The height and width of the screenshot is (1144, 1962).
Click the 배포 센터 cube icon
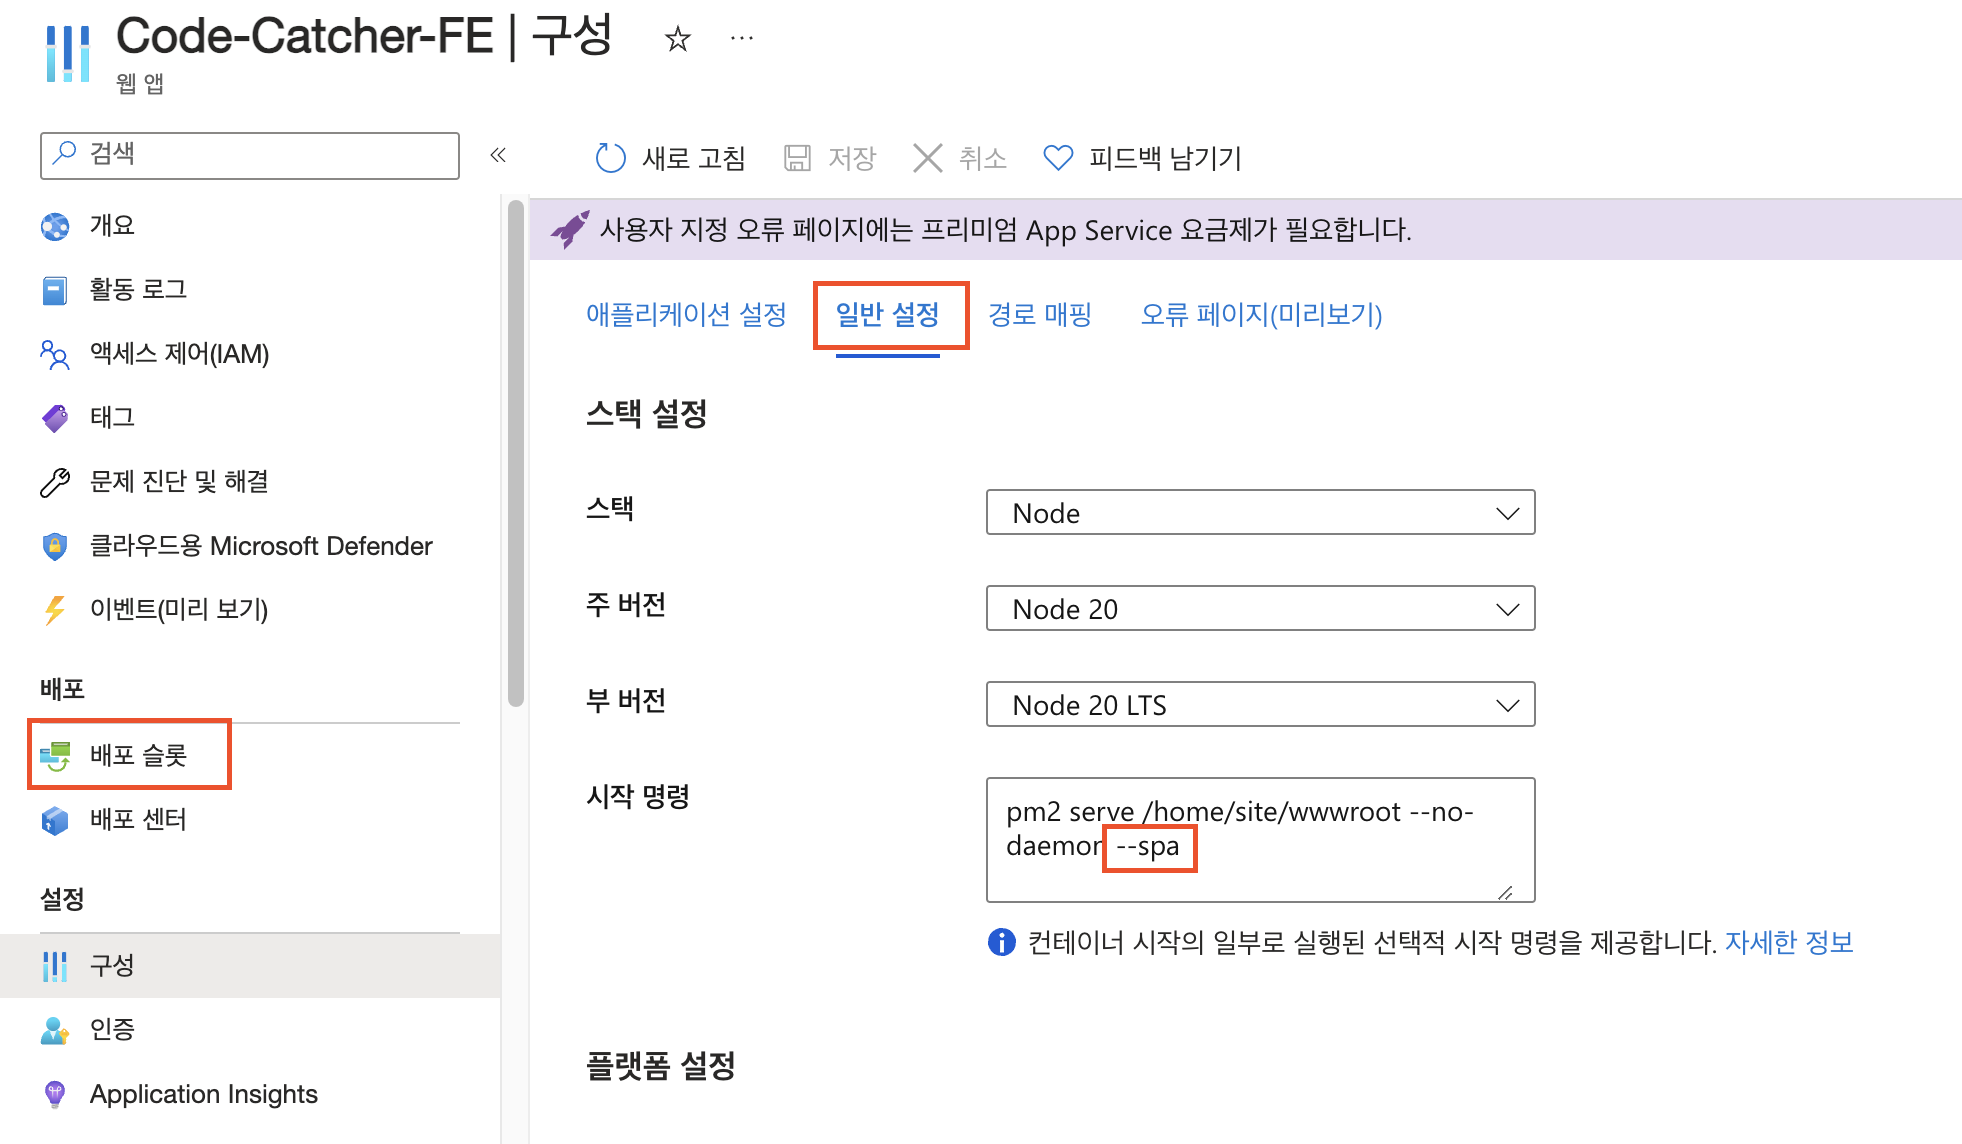tap(55, 821)
